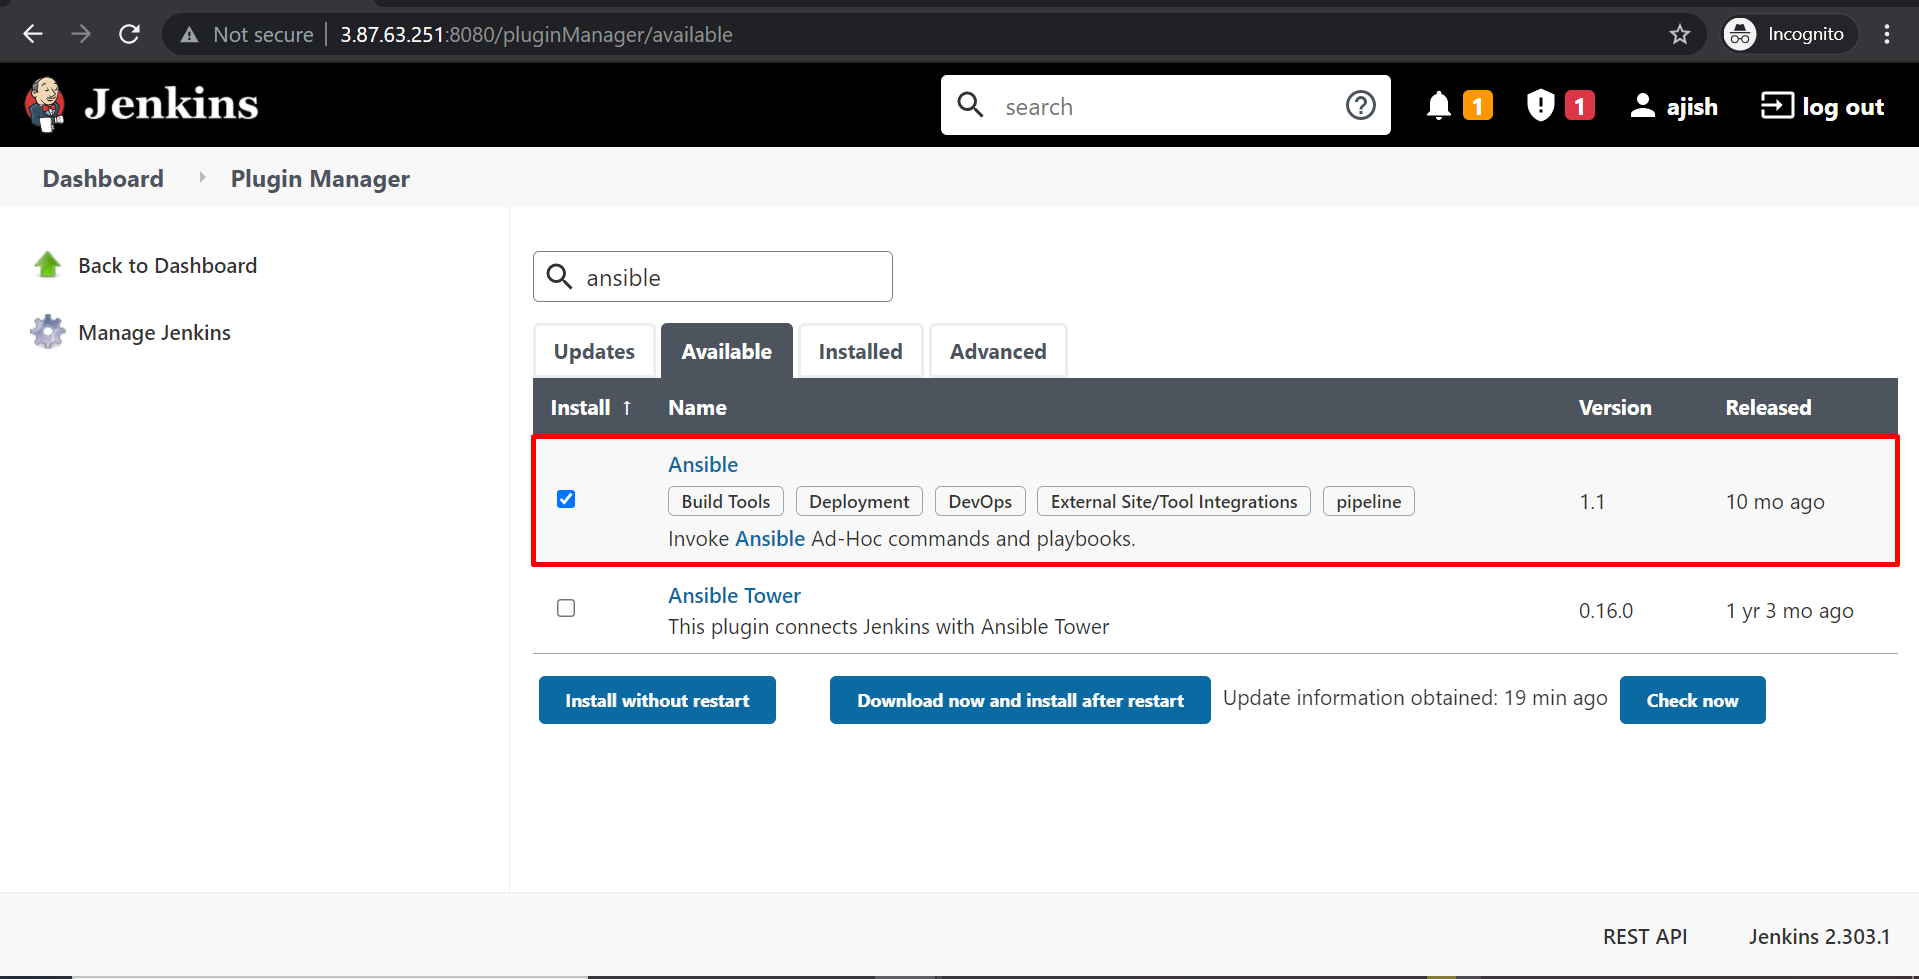Screen dimensions: 1919x979
Task: Click the ajish username link
Action: click(1692, 106)
